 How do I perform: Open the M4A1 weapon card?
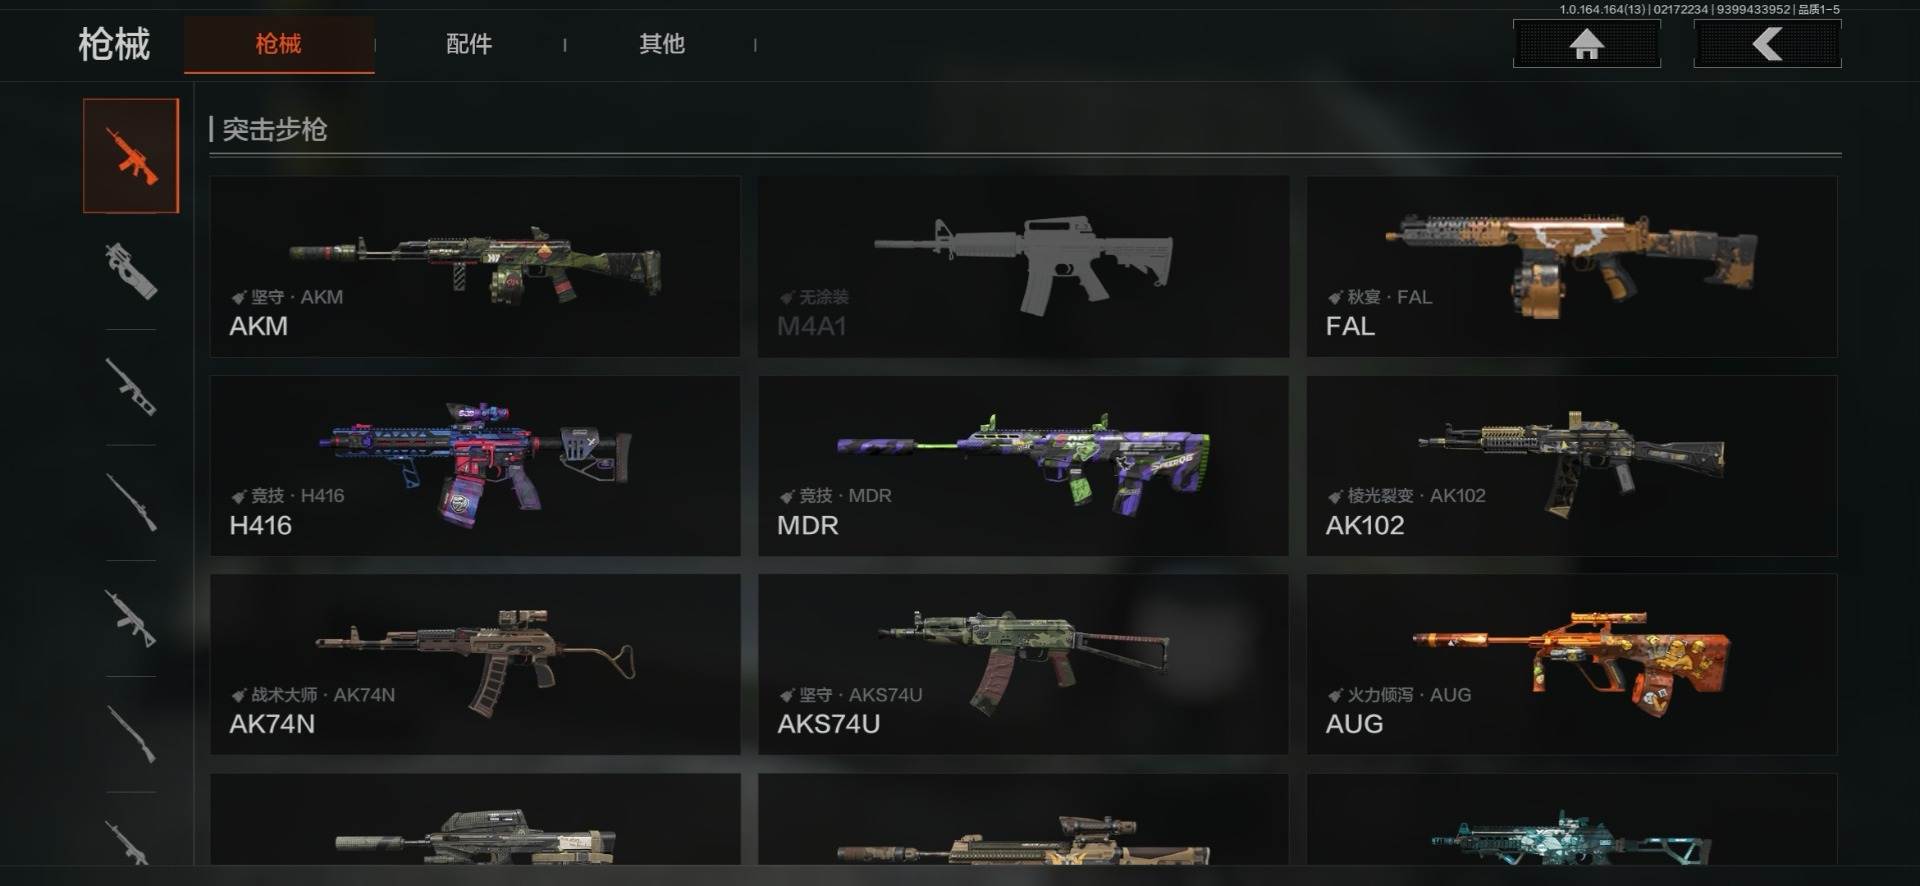click(x=1023, y=267)
